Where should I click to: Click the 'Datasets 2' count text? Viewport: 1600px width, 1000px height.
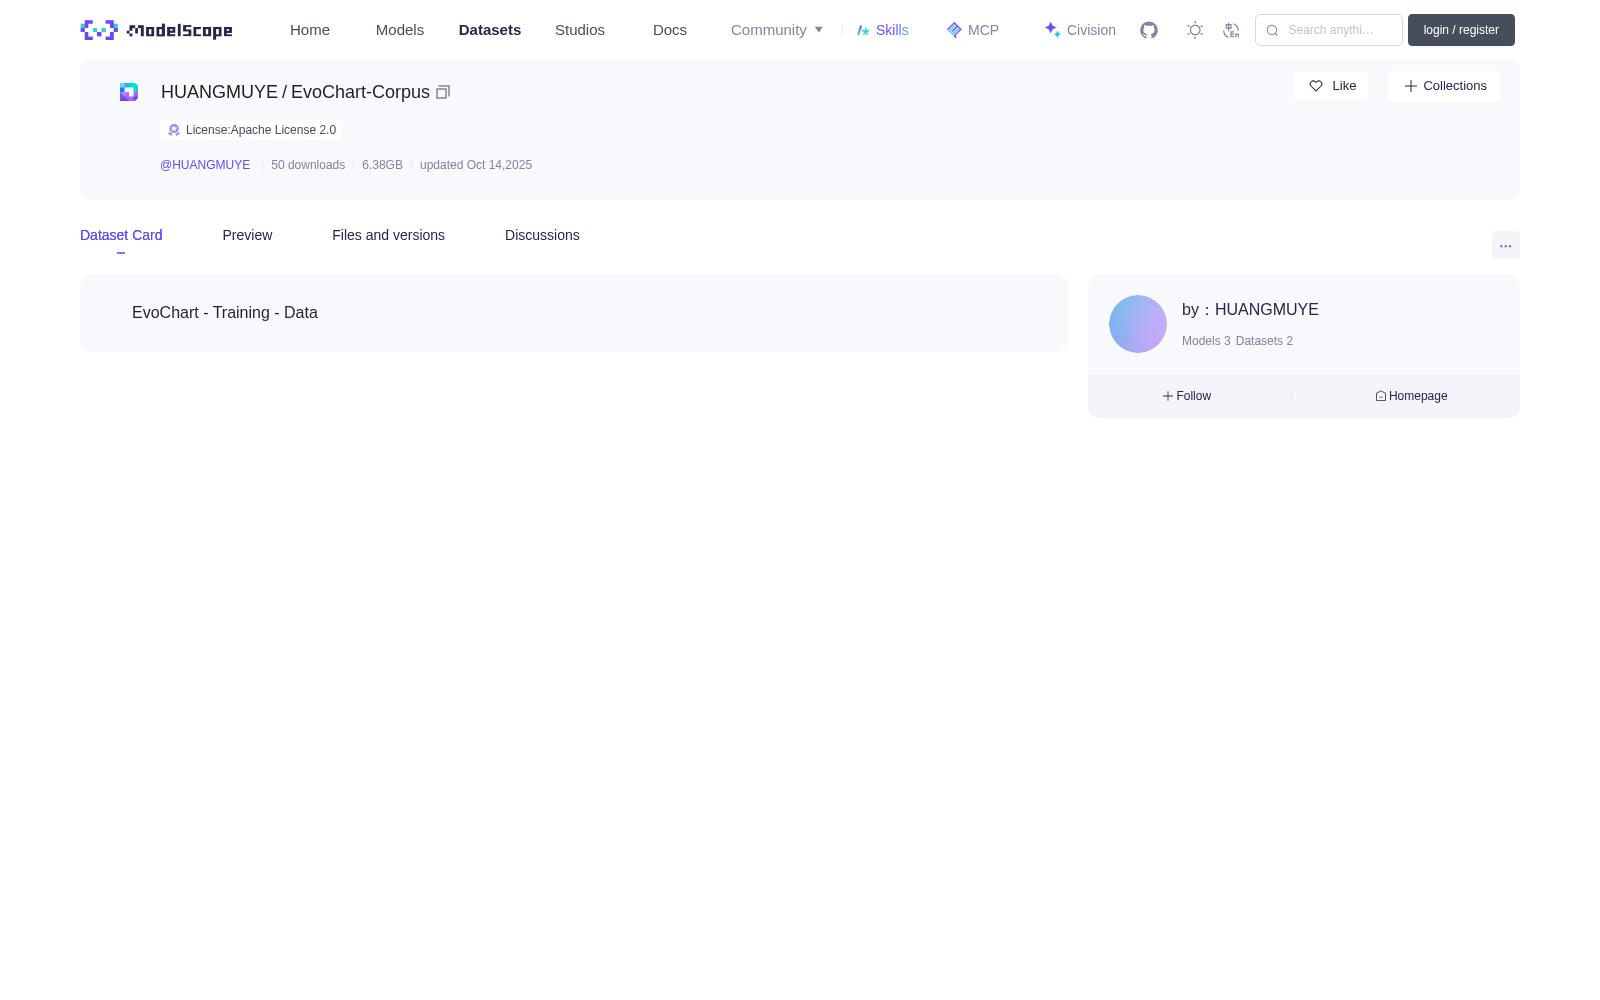click(1264, 341)
